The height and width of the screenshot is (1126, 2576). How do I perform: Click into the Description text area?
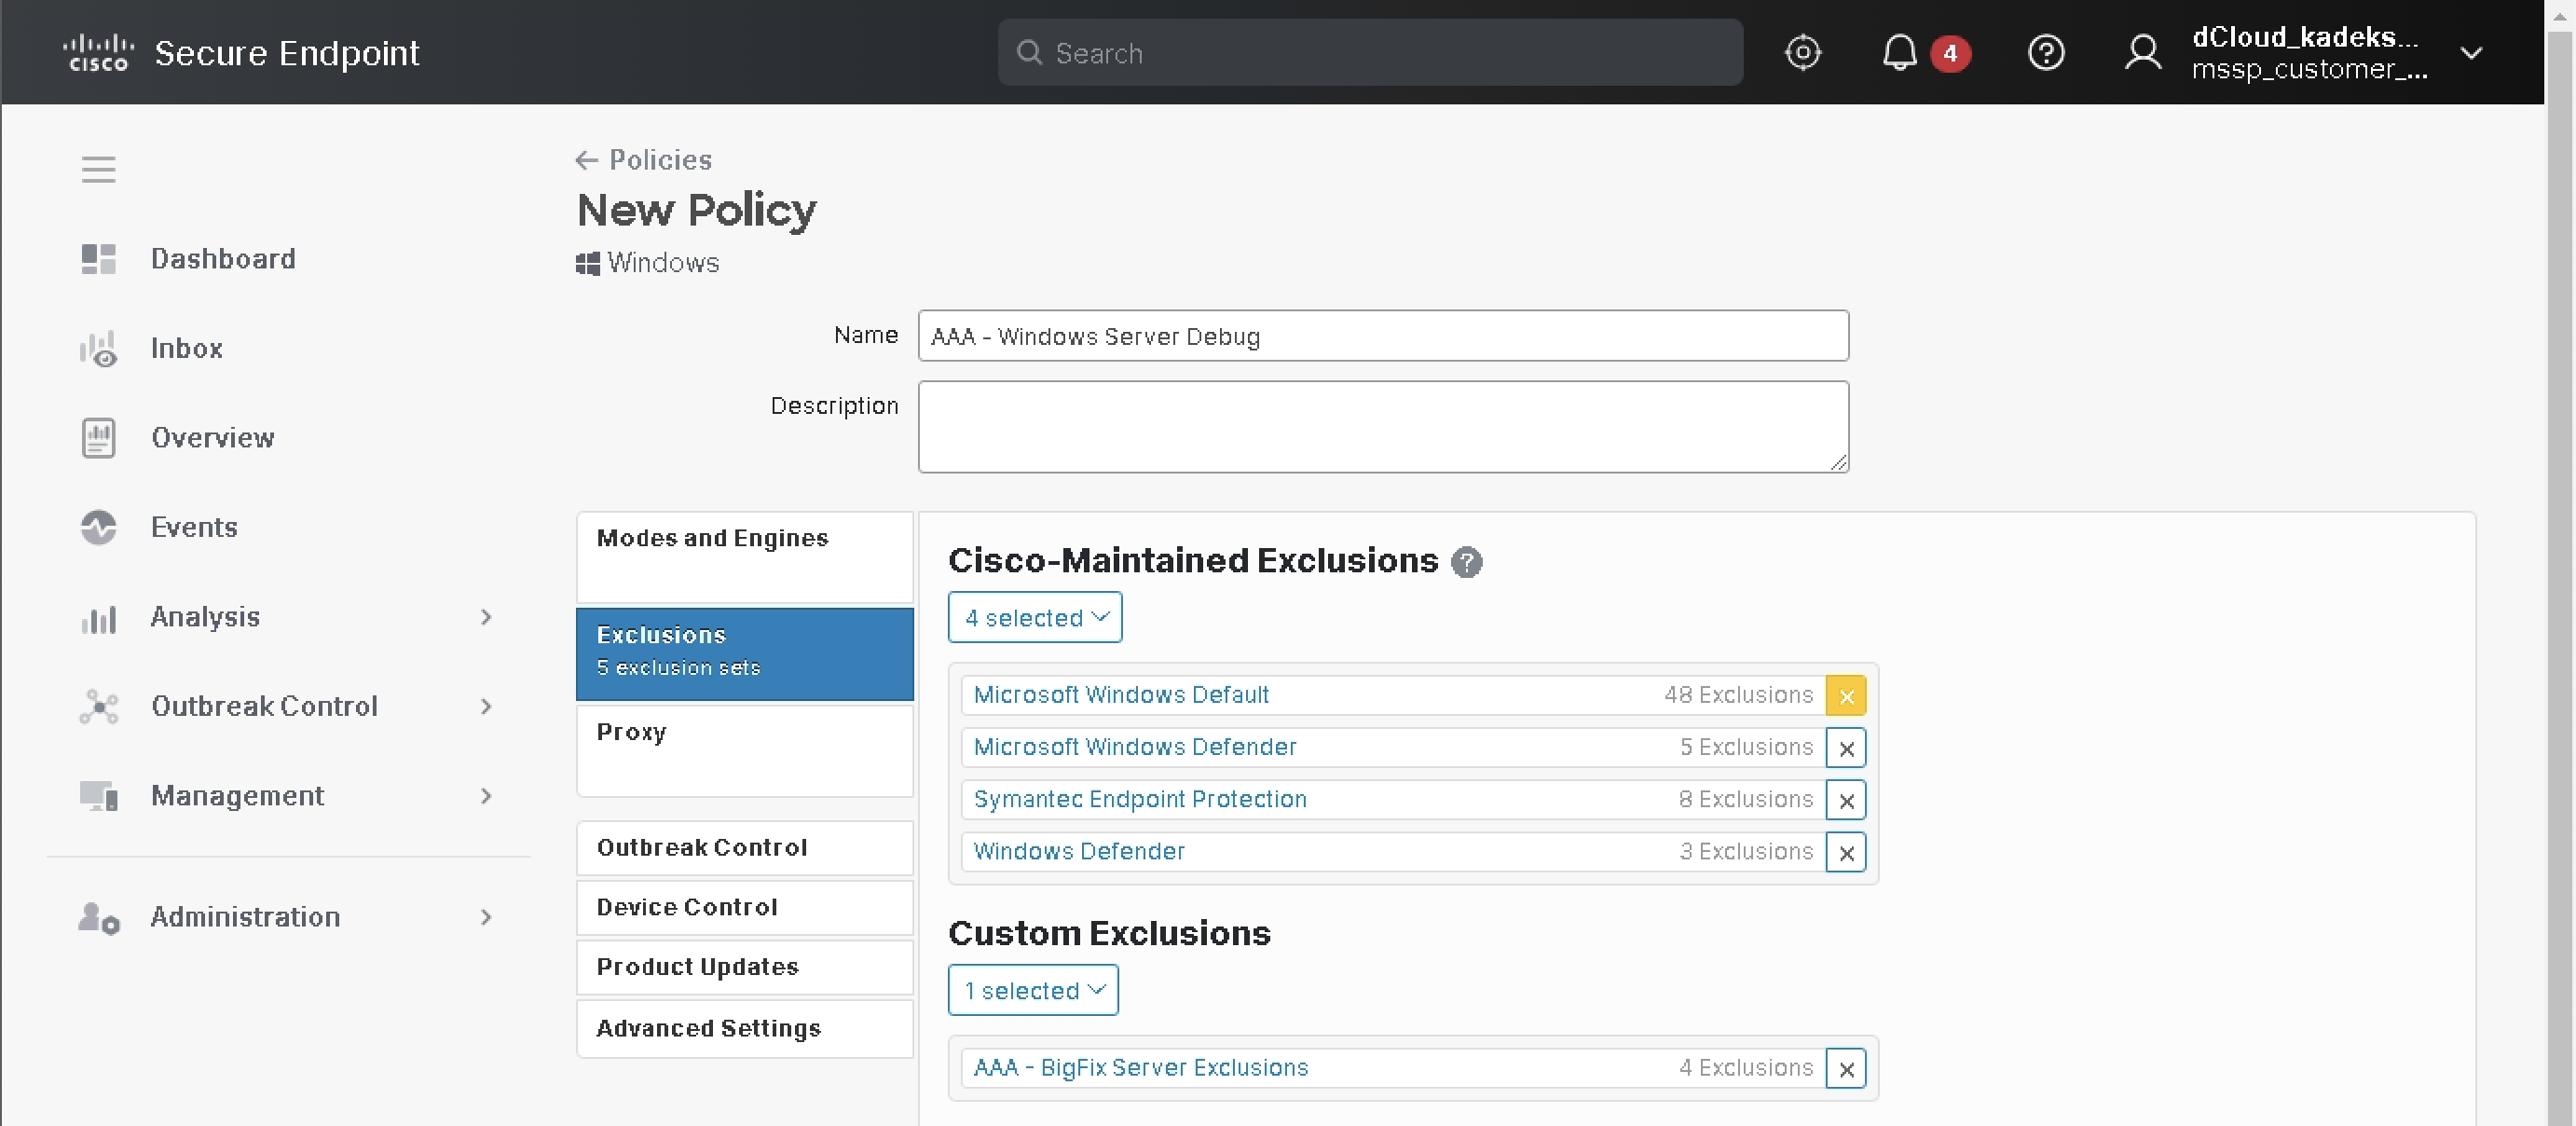point(1382,427)
